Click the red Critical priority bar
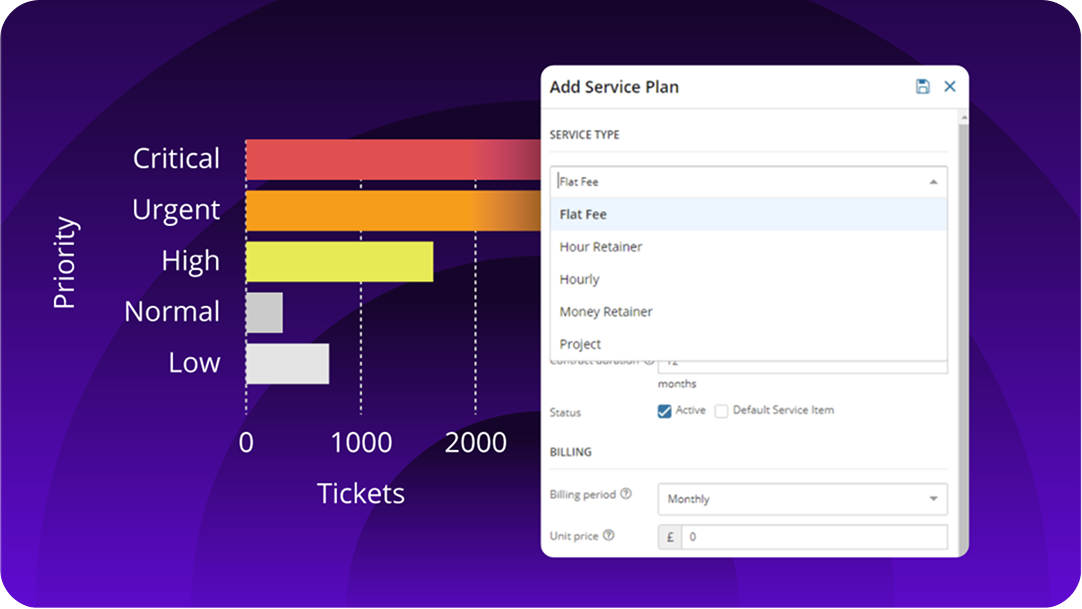This screenshot has width=1082, height=609. point(390,159)
